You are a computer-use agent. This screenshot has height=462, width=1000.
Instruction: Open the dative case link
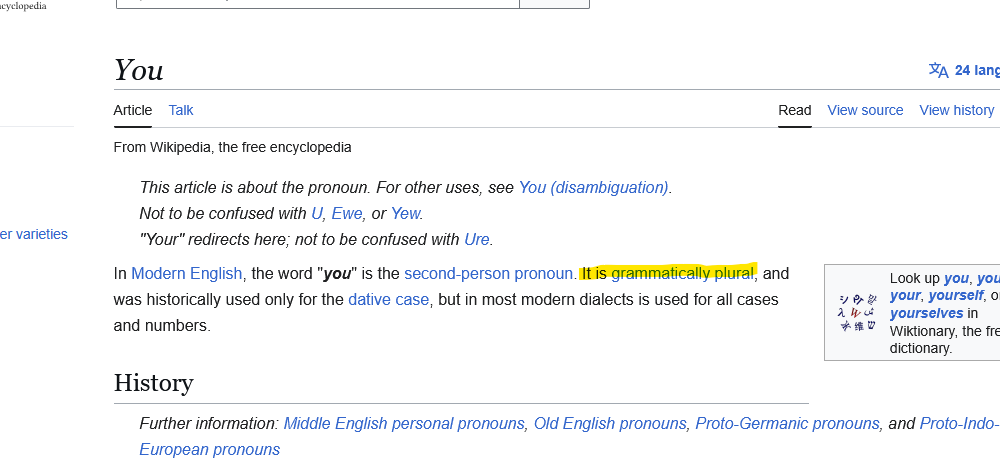[x=388, y=299]
